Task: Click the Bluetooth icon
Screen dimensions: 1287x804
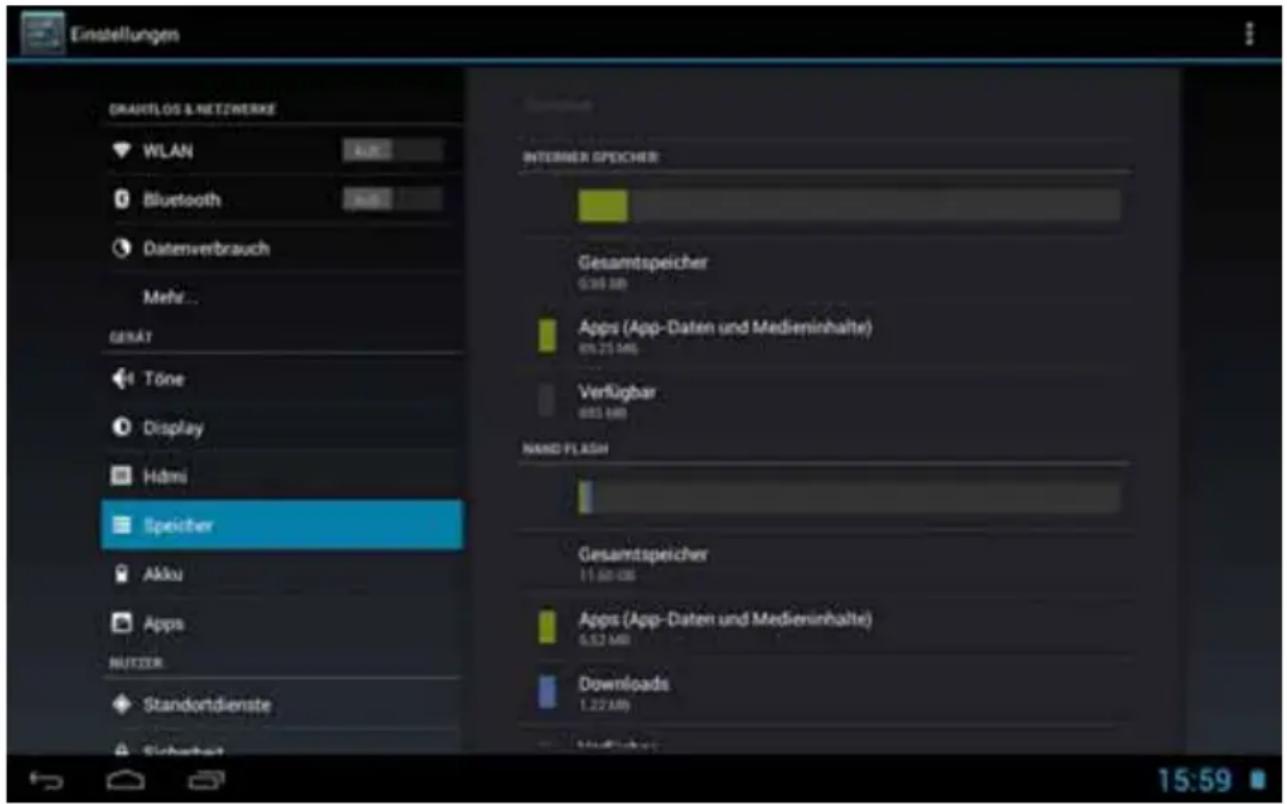Action: pyautogui.click(x=122, y=199)
